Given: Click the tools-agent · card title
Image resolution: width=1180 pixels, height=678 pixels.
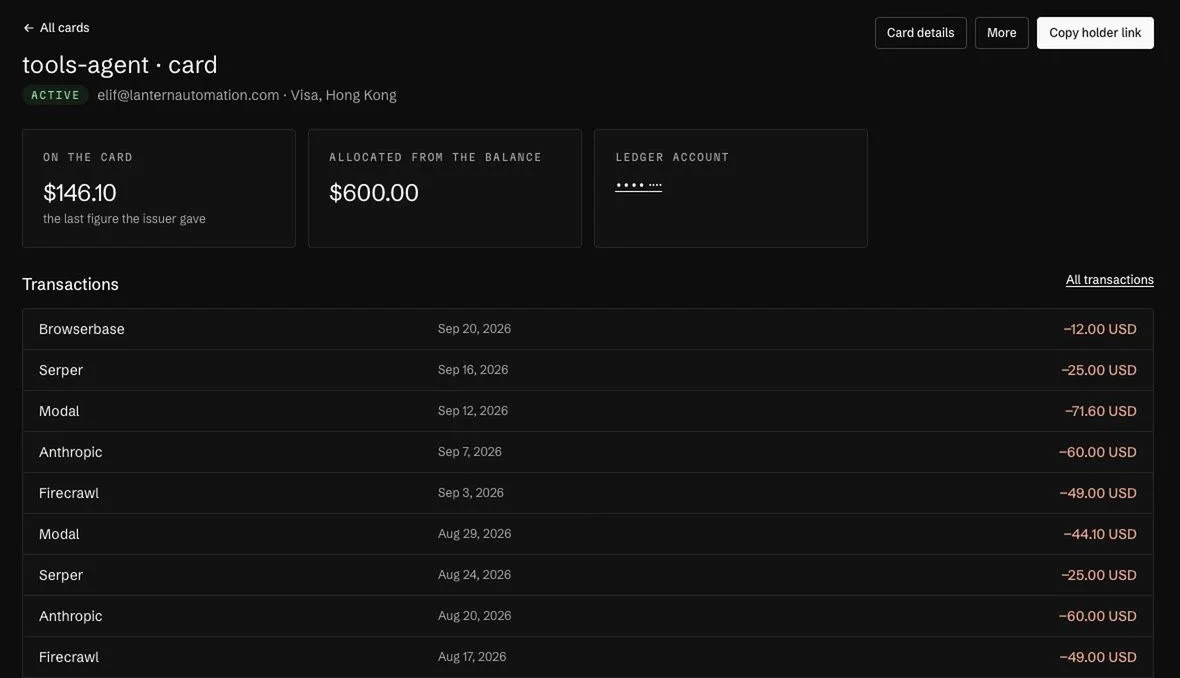Looking at the screenshot, I should click(x=120, y=65).
